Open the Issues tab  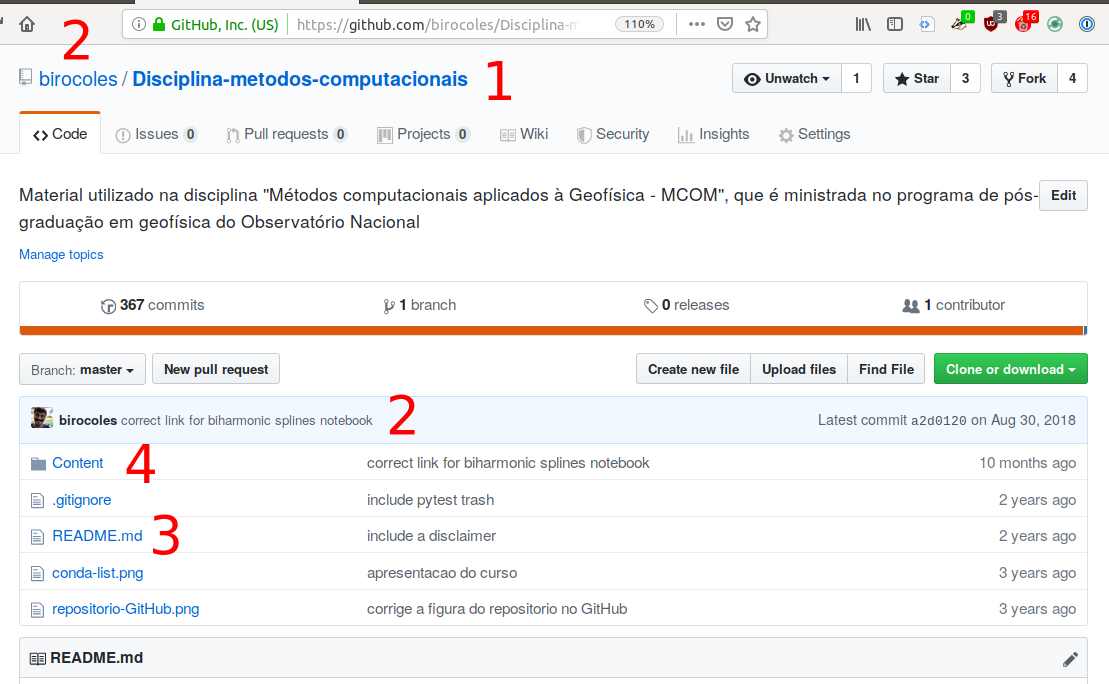tap(156, 134)
